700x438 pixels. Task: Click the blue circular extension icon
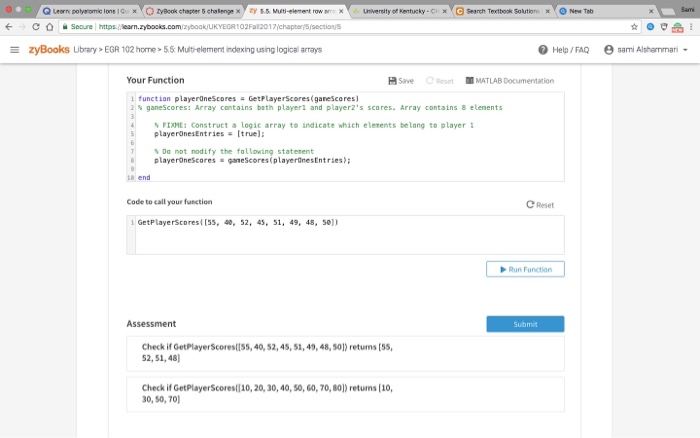pos(650,27)
